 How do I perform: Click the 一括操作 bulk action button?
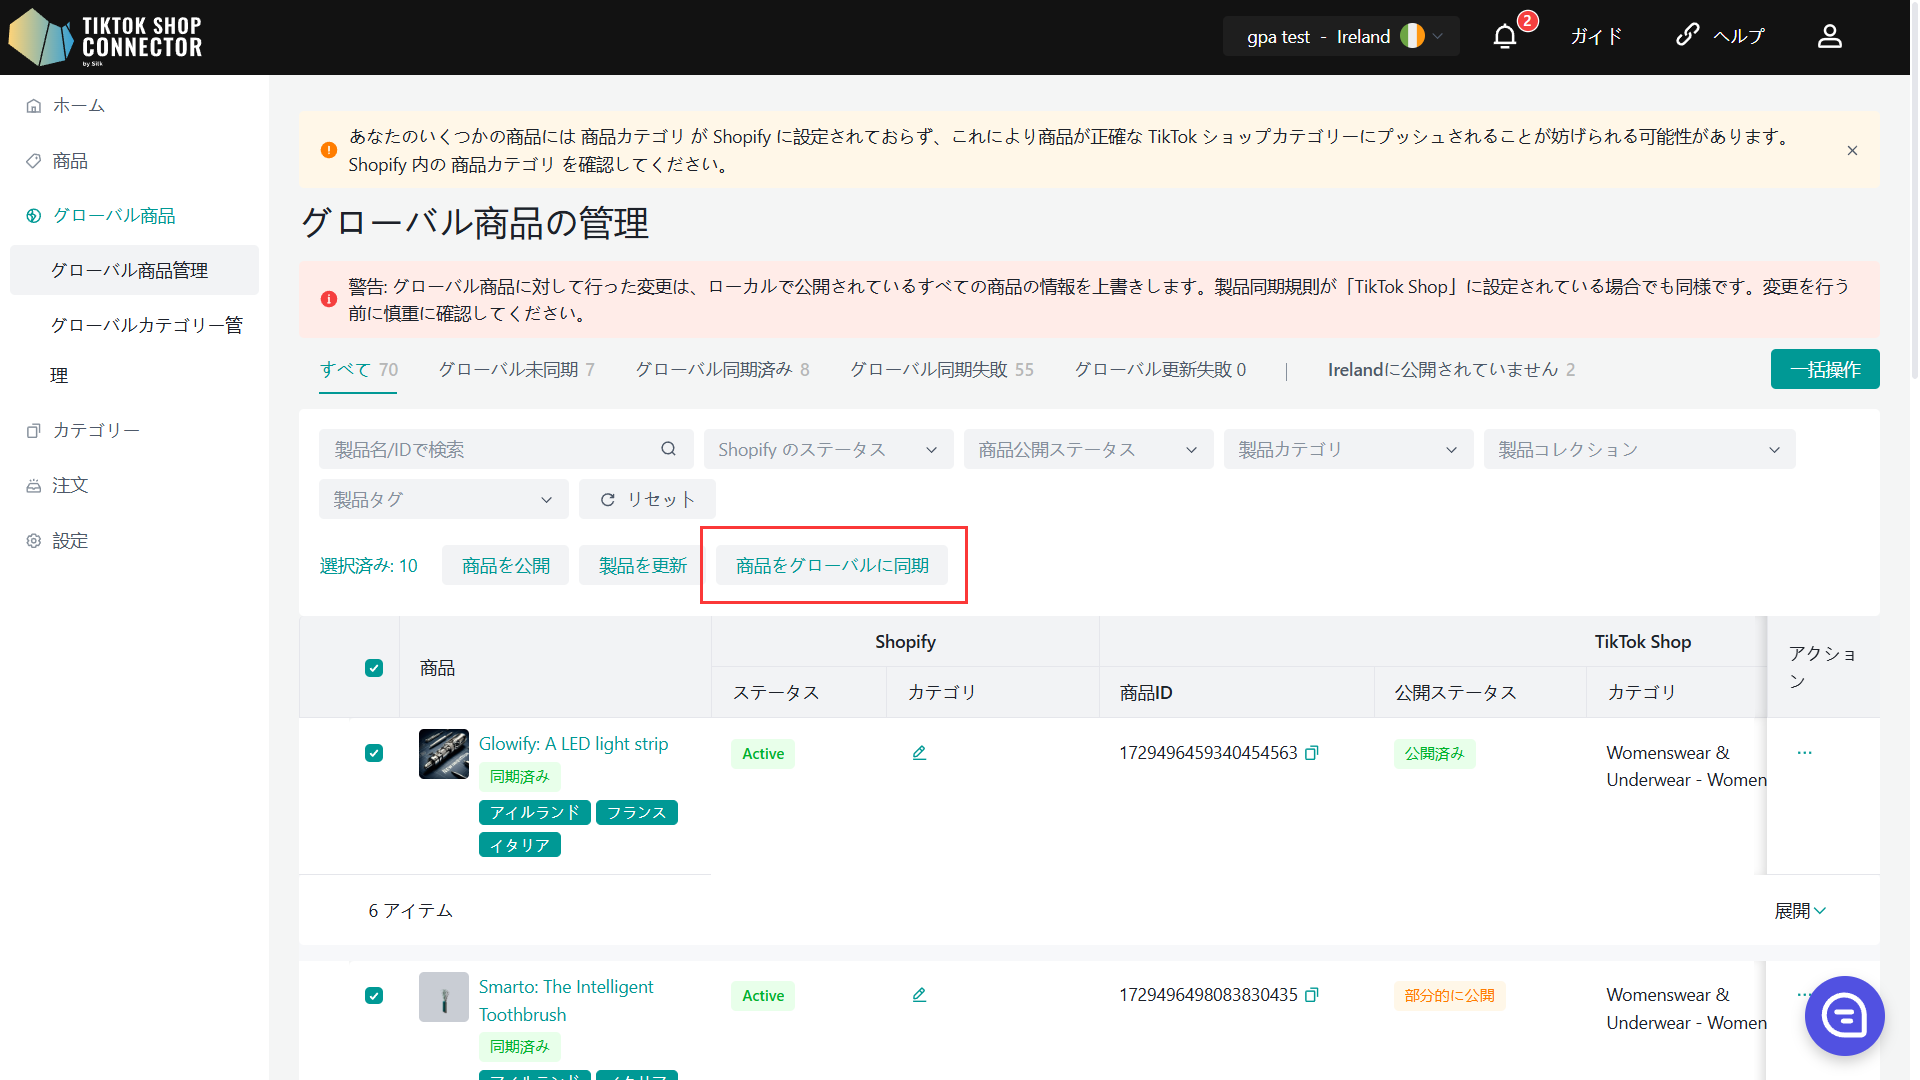pyautogui.click(x=1824, y=369)
